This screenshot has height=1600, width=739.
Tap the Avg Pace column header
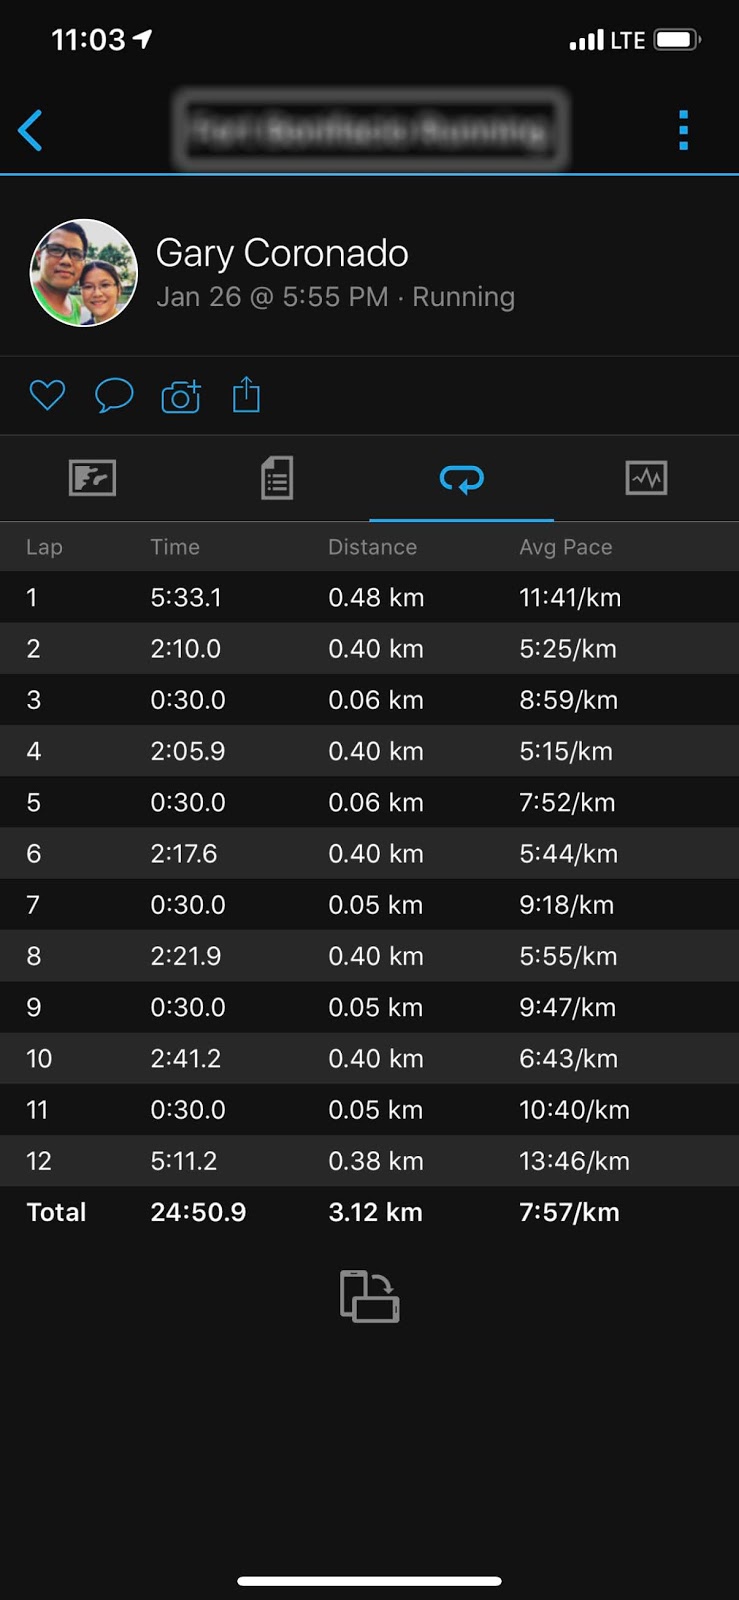coord(565,547)
